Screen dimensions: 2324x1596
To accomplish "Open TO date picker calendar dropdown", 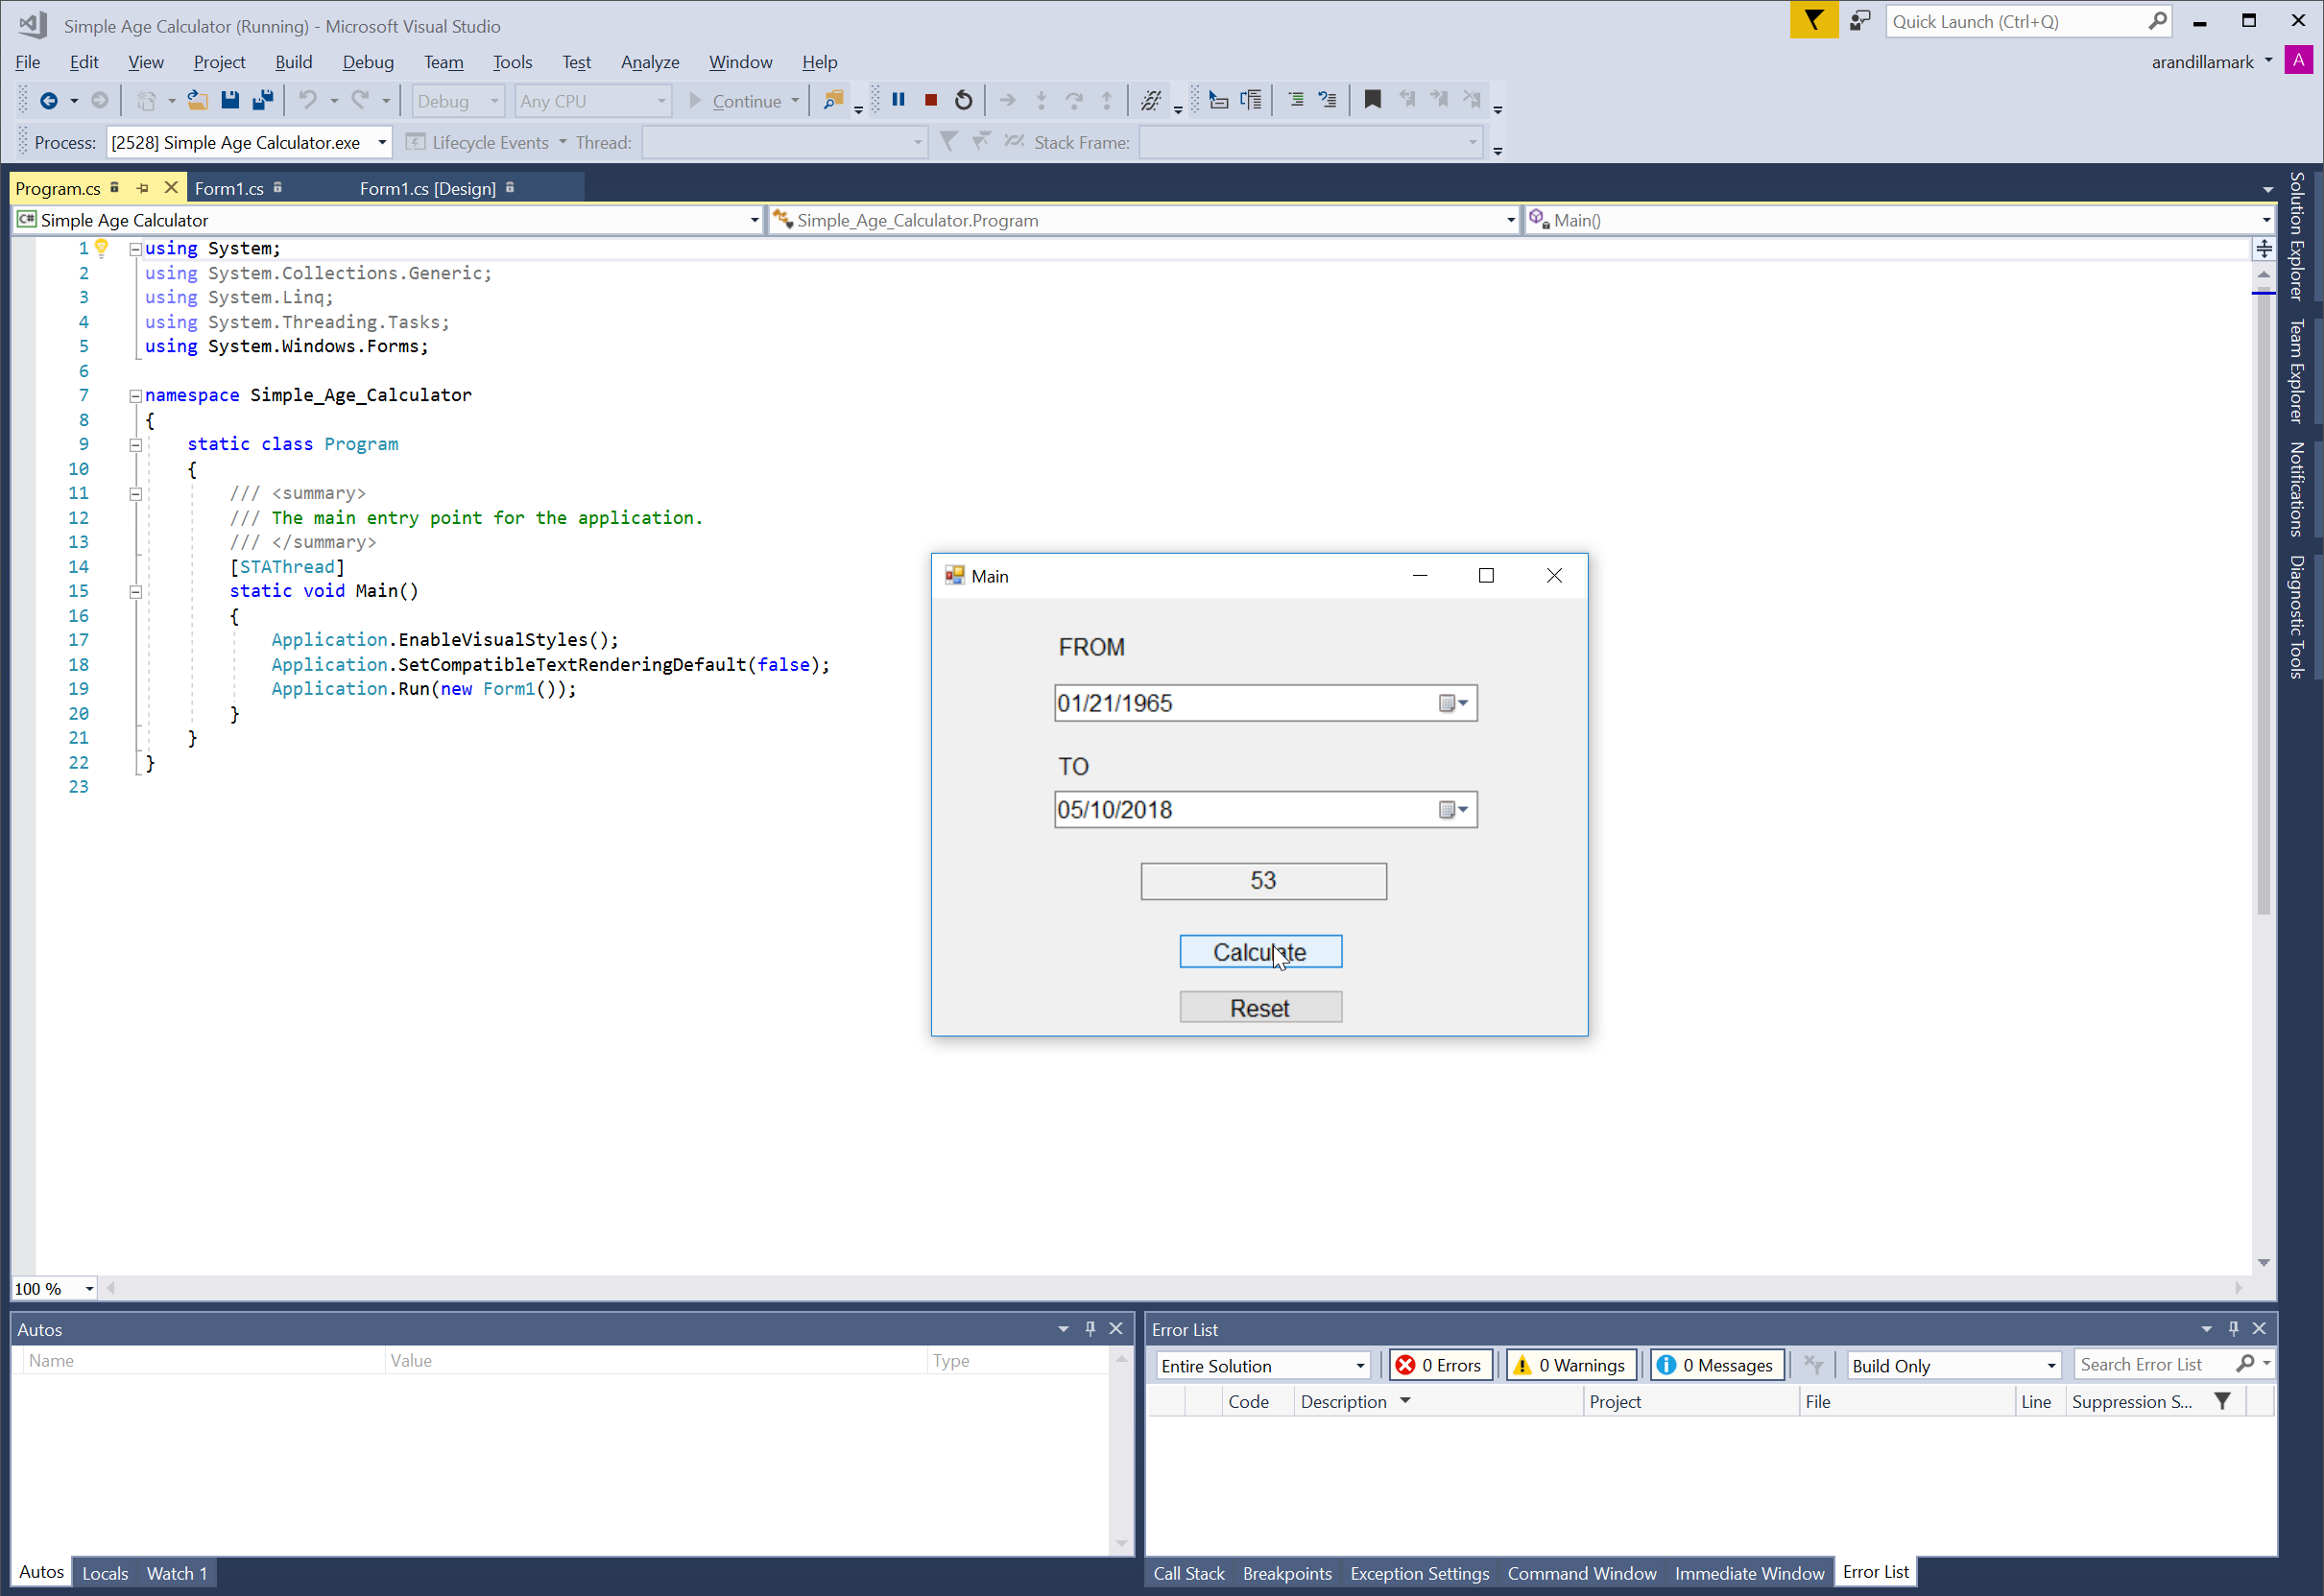I will pos(1453,810).
